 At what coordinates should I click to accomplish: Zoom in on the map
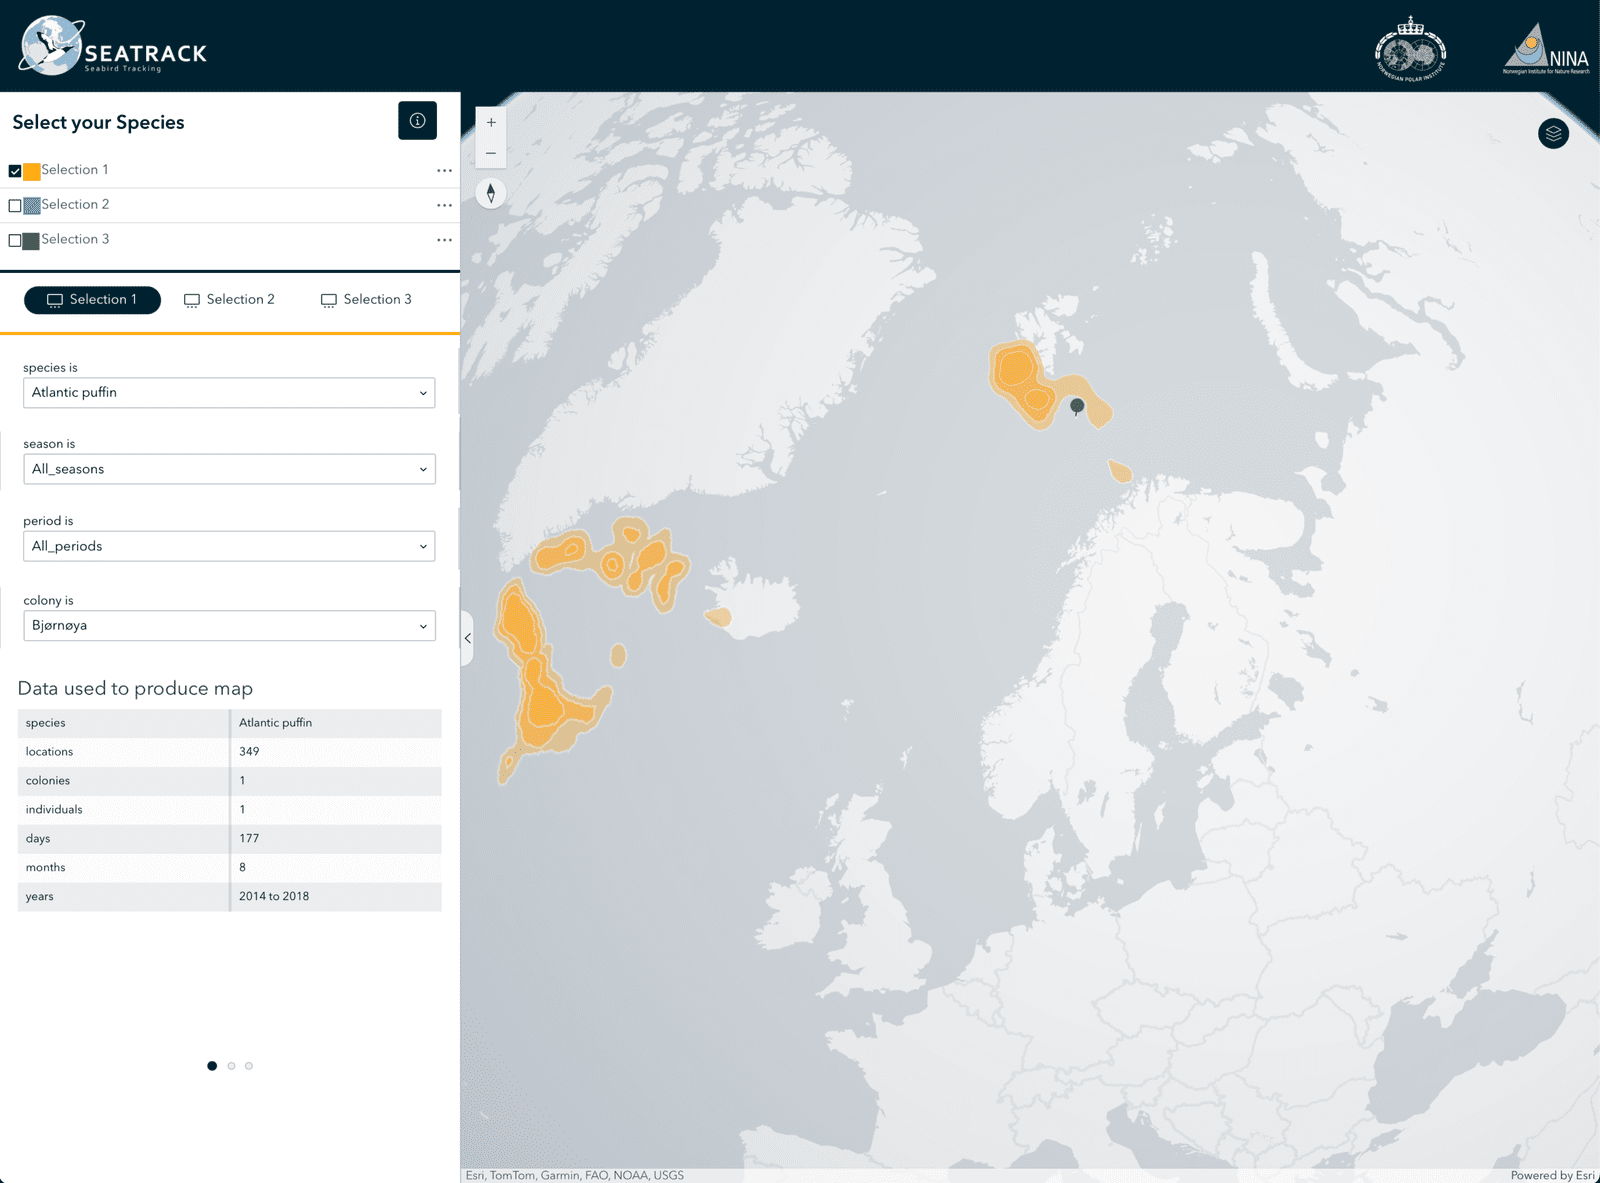pyautogui.click(x=491, y=123)
